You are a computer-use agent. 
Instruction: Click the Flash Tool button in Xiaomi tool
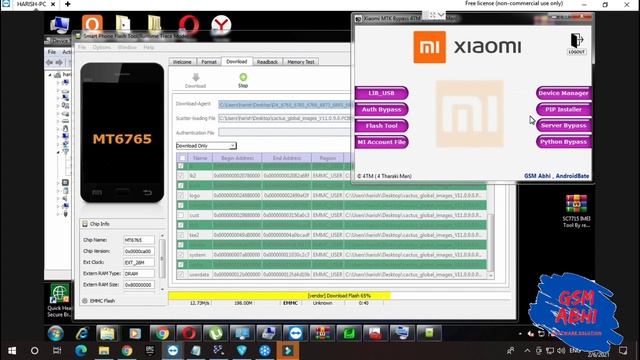[x=381, y=126]
